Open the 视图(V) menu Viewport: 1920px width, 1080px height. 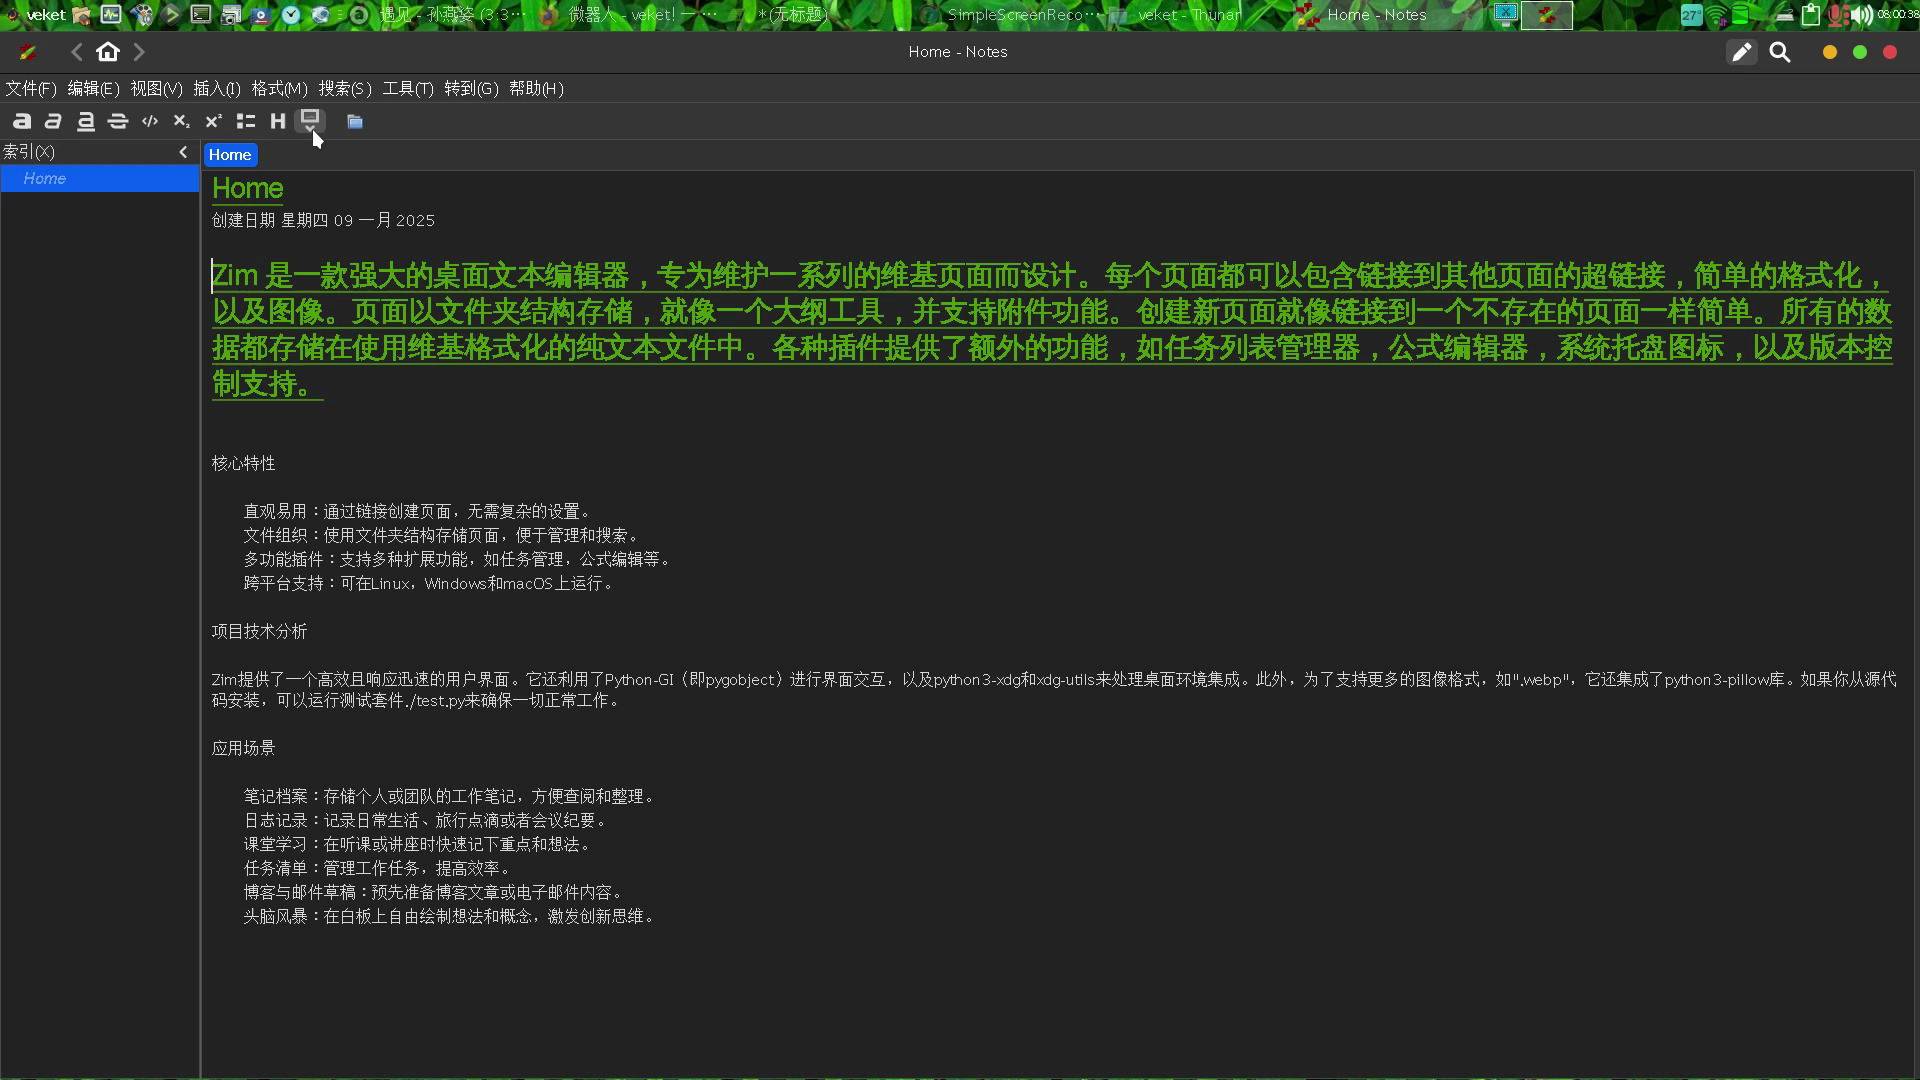point(156,89)
